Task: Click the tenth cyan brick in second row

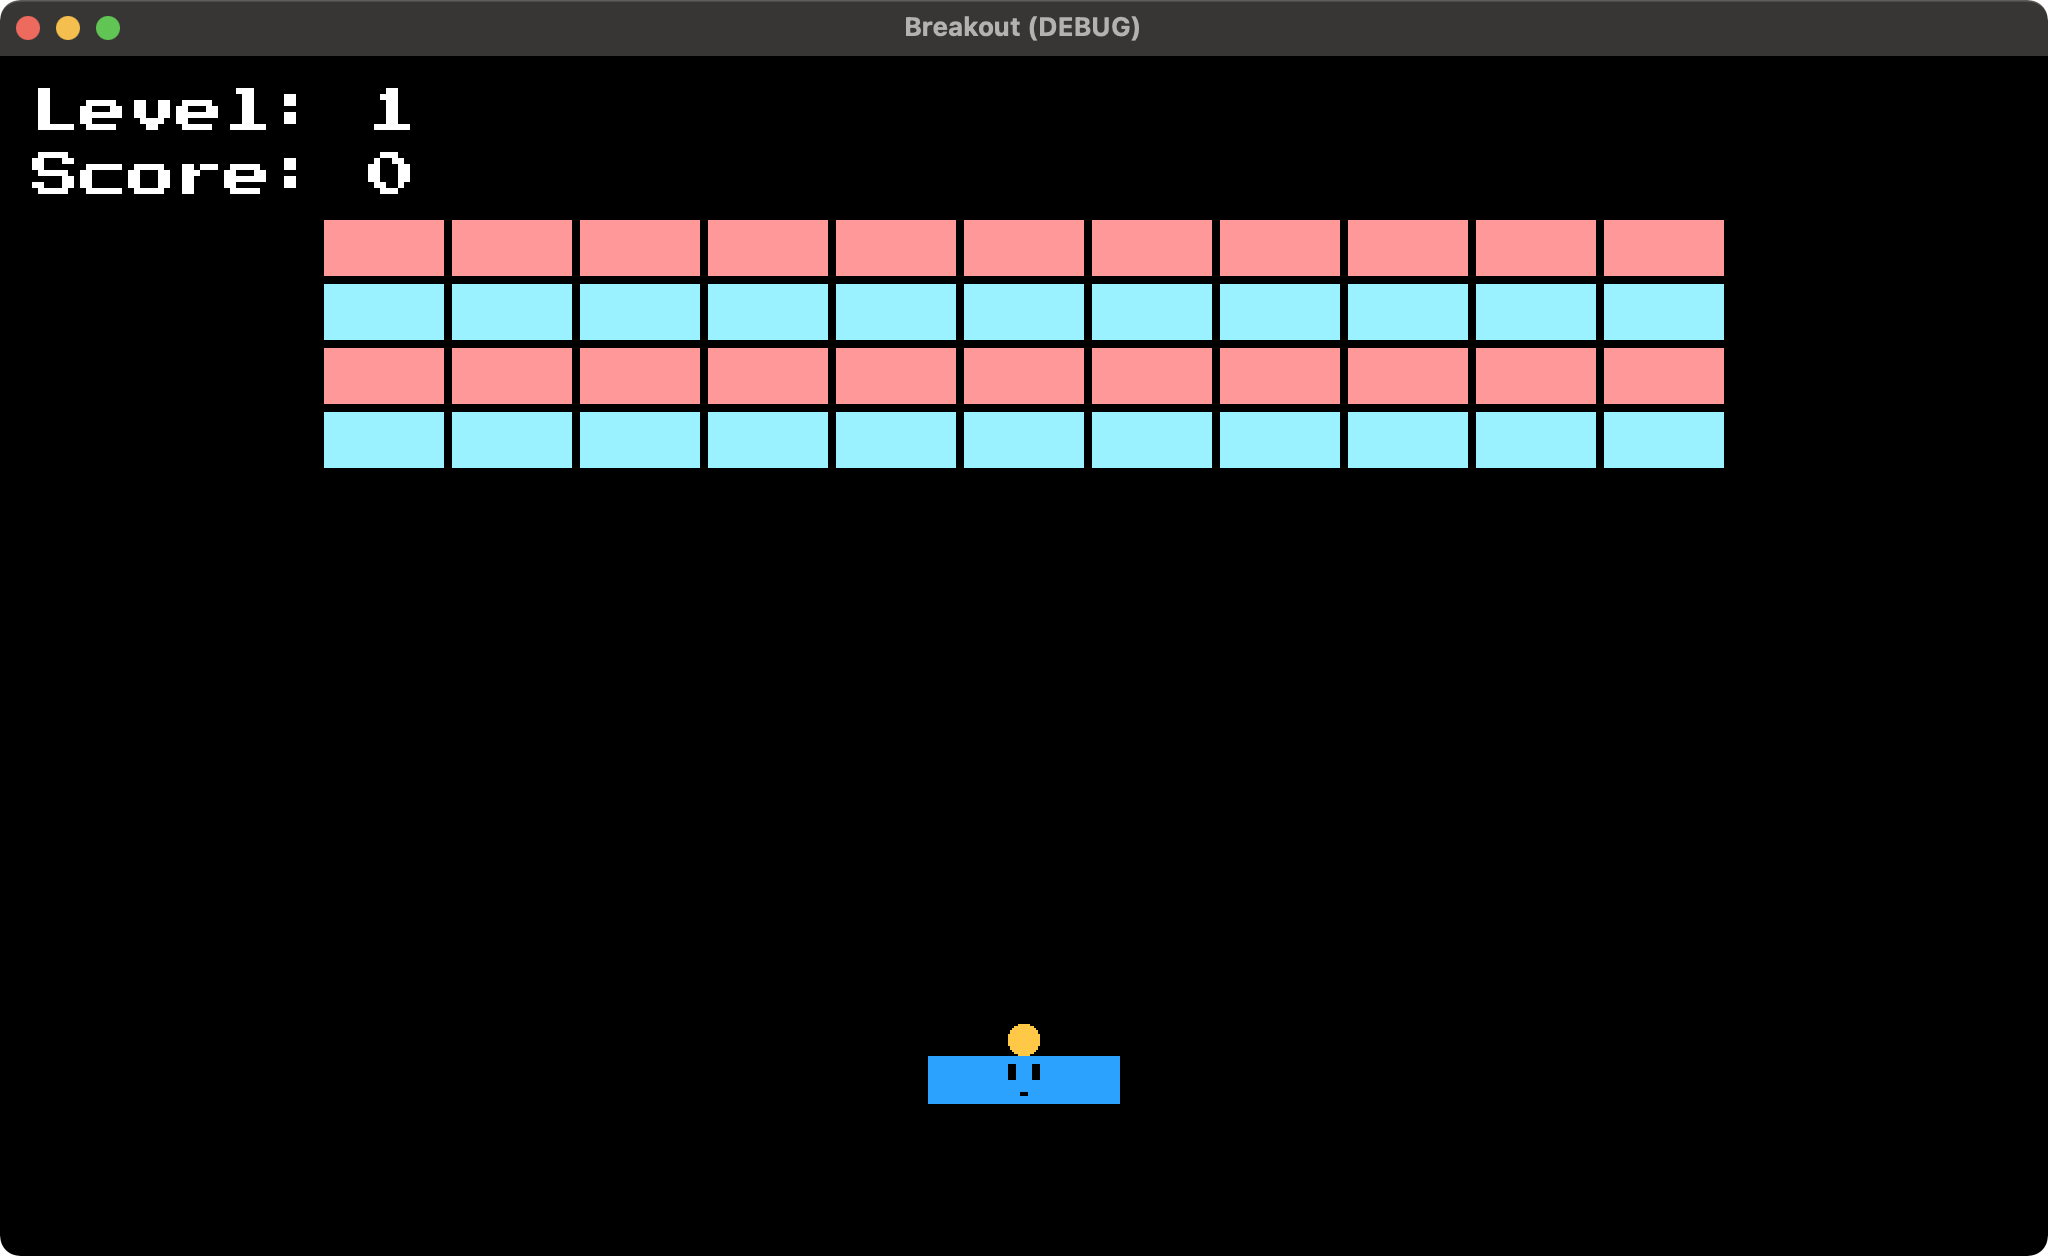Action: tap(1536, 312)
